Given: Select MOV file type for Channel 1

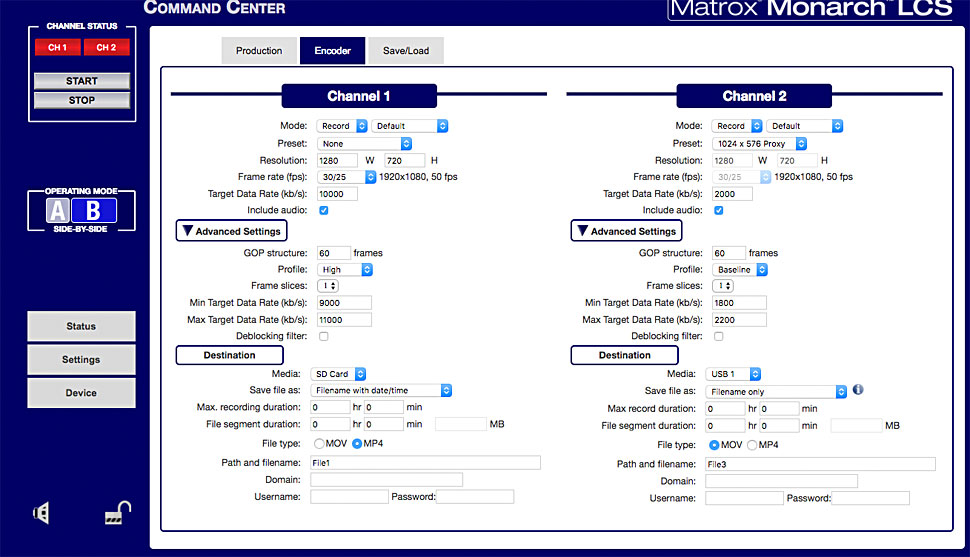Looking at the screenshot, I should tap(319, 443).
